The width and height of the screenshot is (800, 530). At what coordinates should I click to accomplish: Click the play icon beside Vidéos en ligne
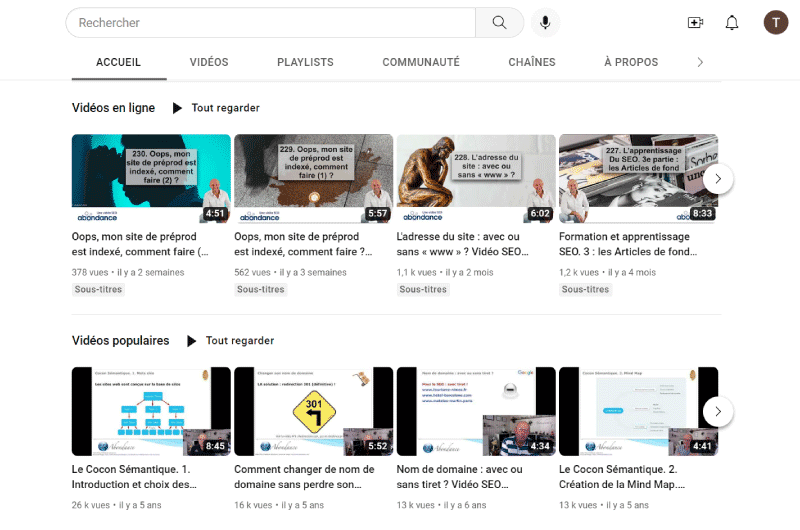tap(177, 108)
